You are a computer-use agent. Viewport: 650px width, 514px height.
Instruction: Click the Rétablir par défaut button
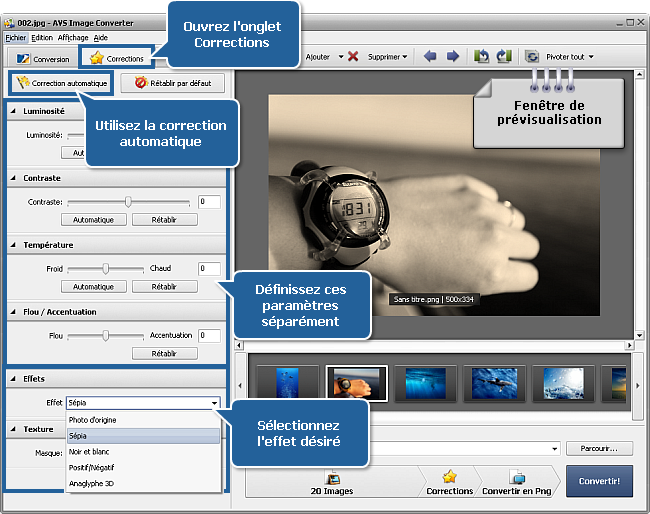click(x=172, y=83)
